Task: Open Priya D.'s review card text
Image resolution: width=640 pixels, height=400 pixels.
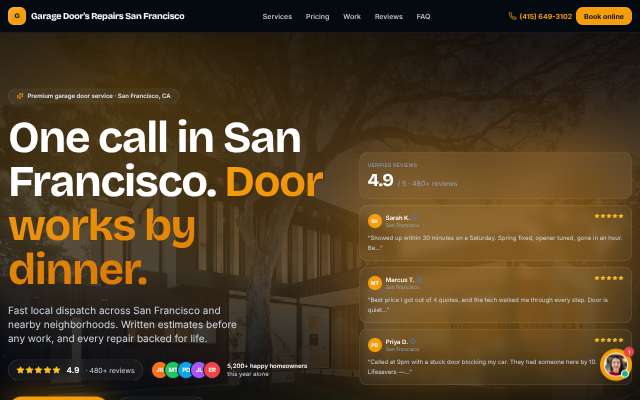Action: click(x=482, y=367)
